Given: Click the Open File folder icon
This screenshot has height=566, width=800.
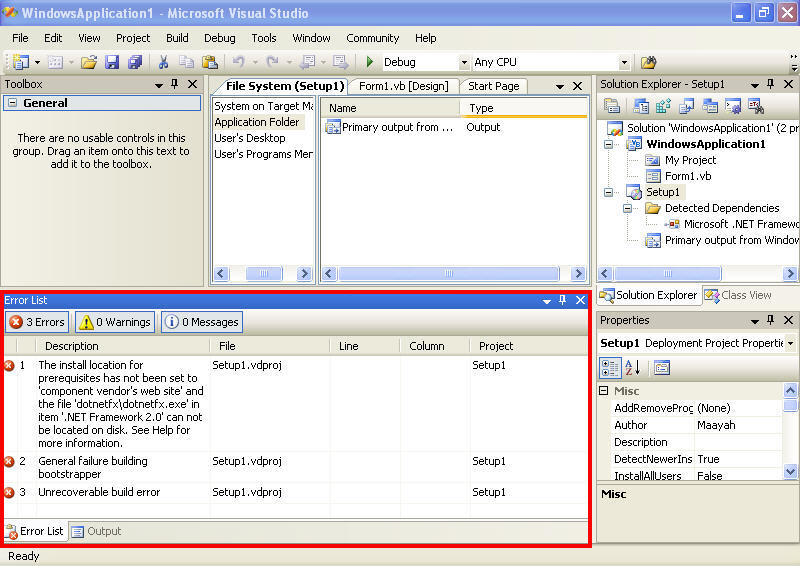Looking at the screenshot, I should pyautogui.click(x=89, y=62).
